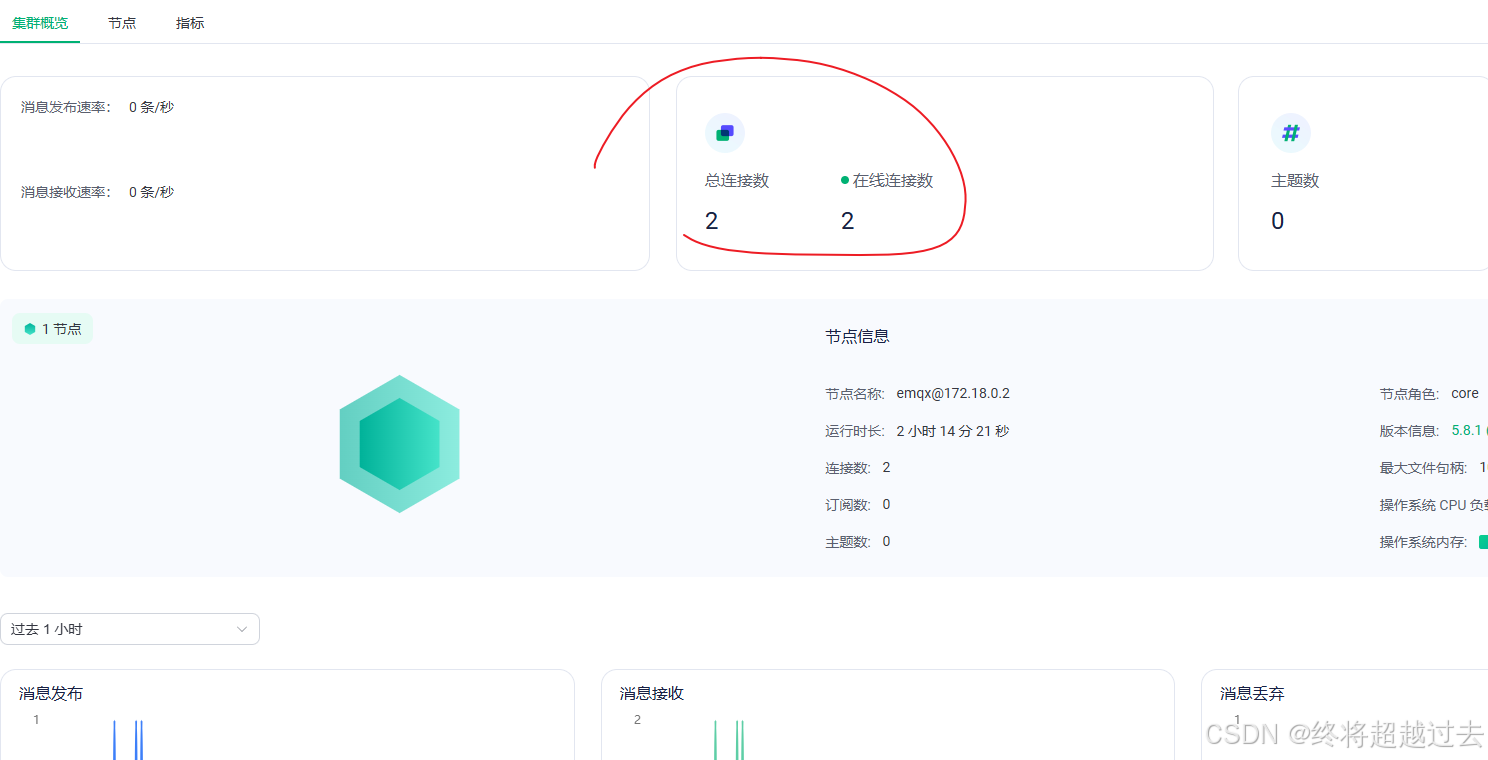The height and width of the screenshot is (760, 1488).
Task: Click the hash icon above 主题数
Action: (1290, 133)
